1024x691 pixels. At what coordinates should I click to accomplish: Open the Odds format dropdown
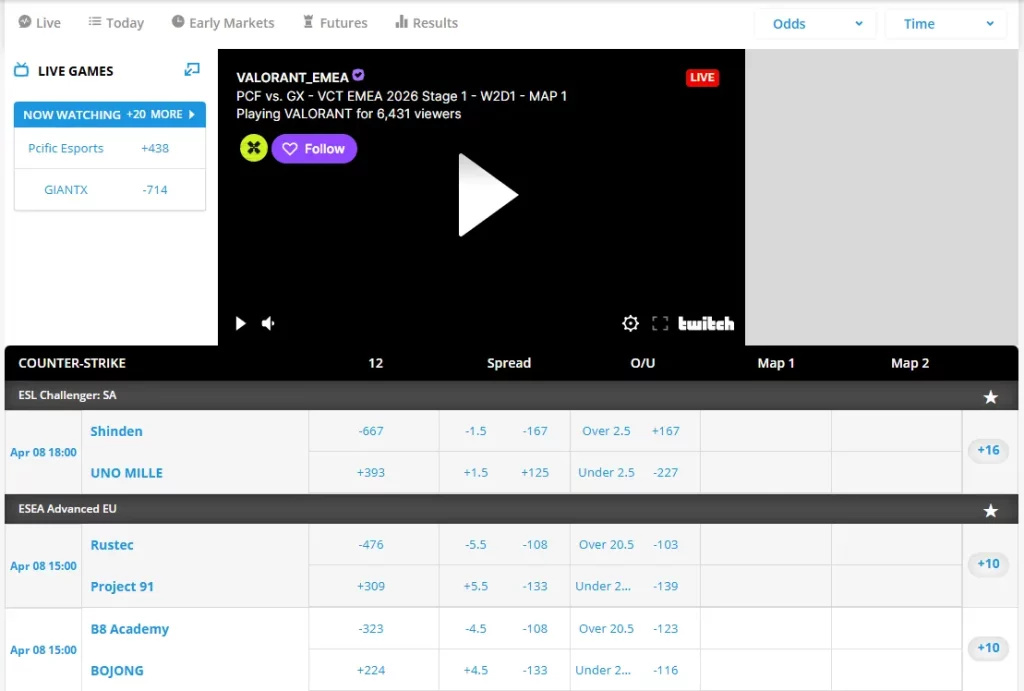[815, 24]
